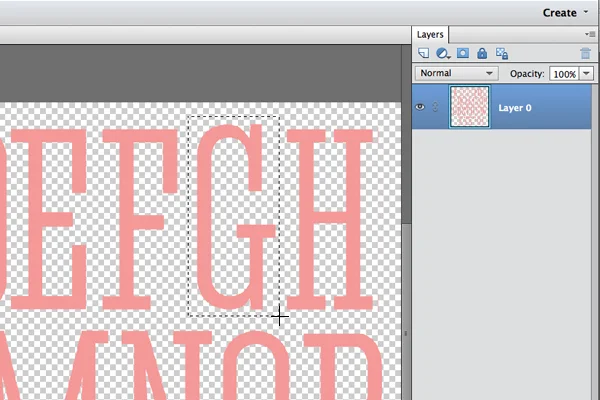Lock transparent pixels with the checkerboard-lock icon
600x400 pixels.
pyautogui.click(x=502, y=53)
